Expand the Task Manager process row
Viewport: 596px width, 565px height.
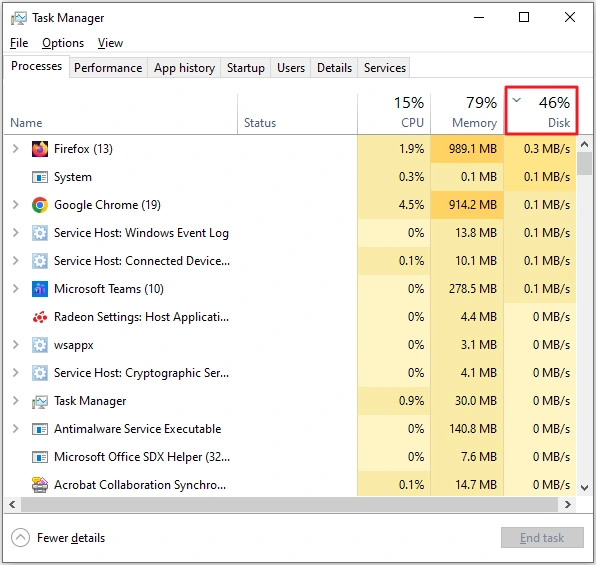tap(15, 401)
